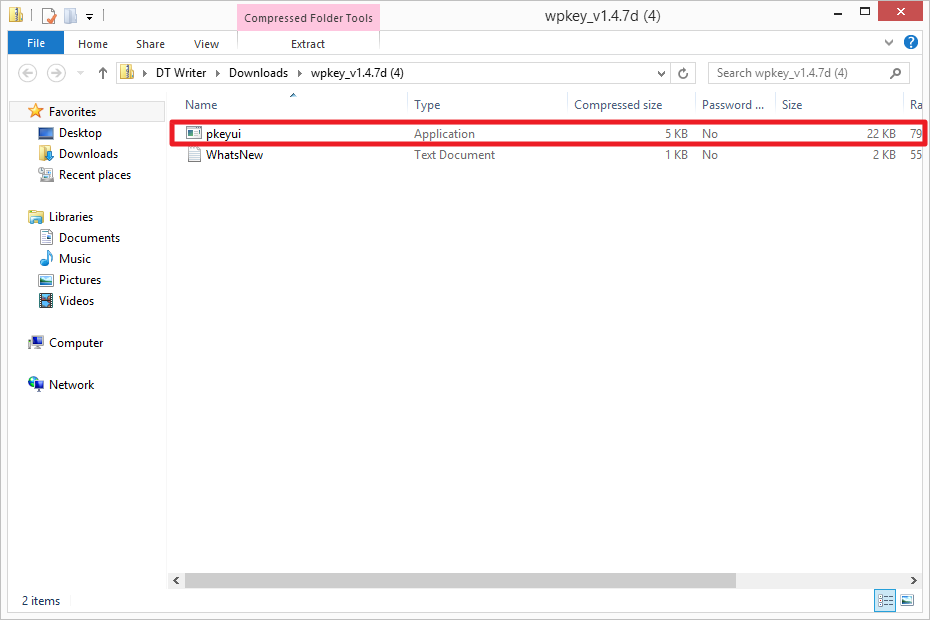Switch to Details view icon
Image resolution: width=930 pixels, height=620 pixels.
pyautogui.click(x=885, y=600)
